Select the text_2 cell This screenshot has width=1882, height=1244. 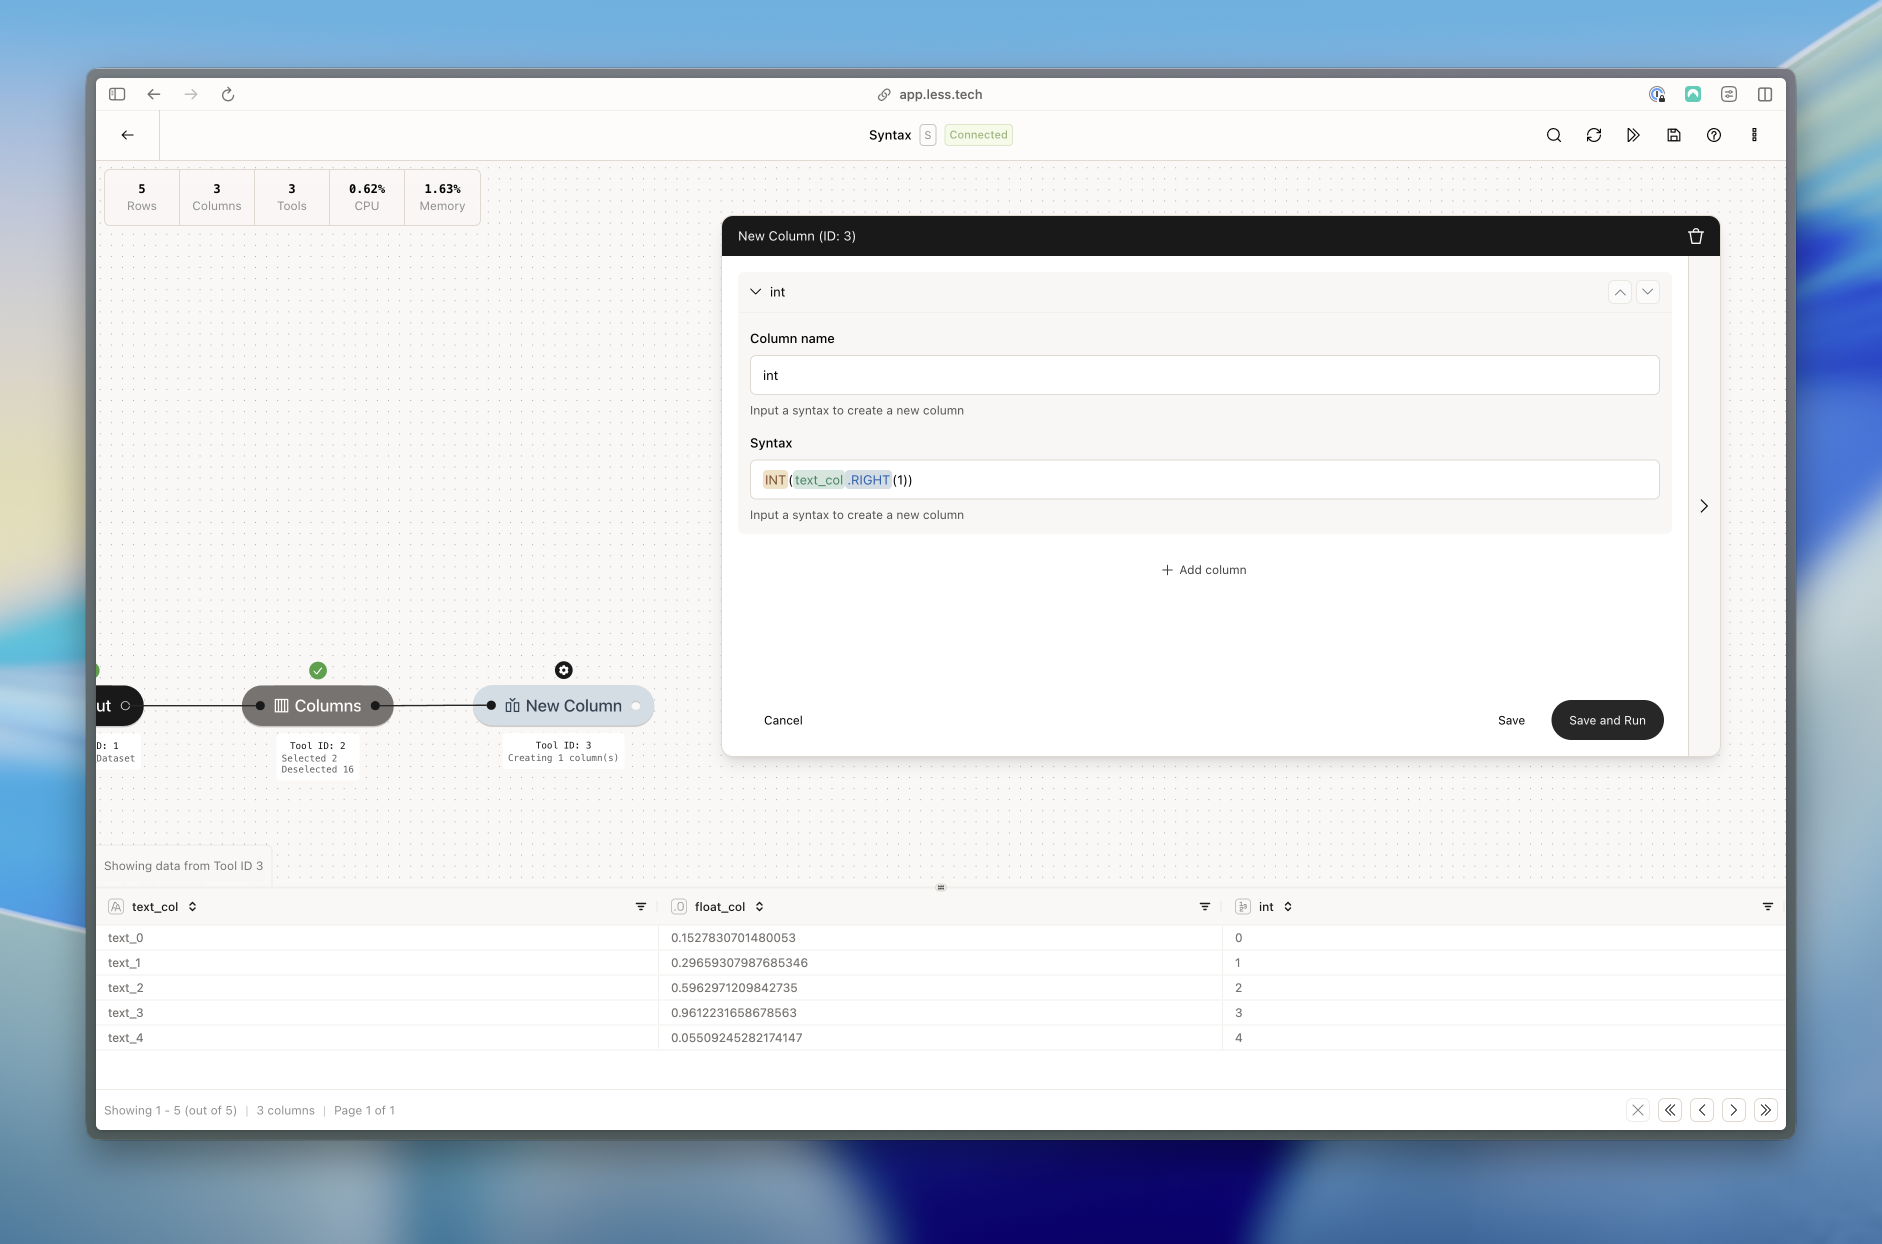click(377, 988)
